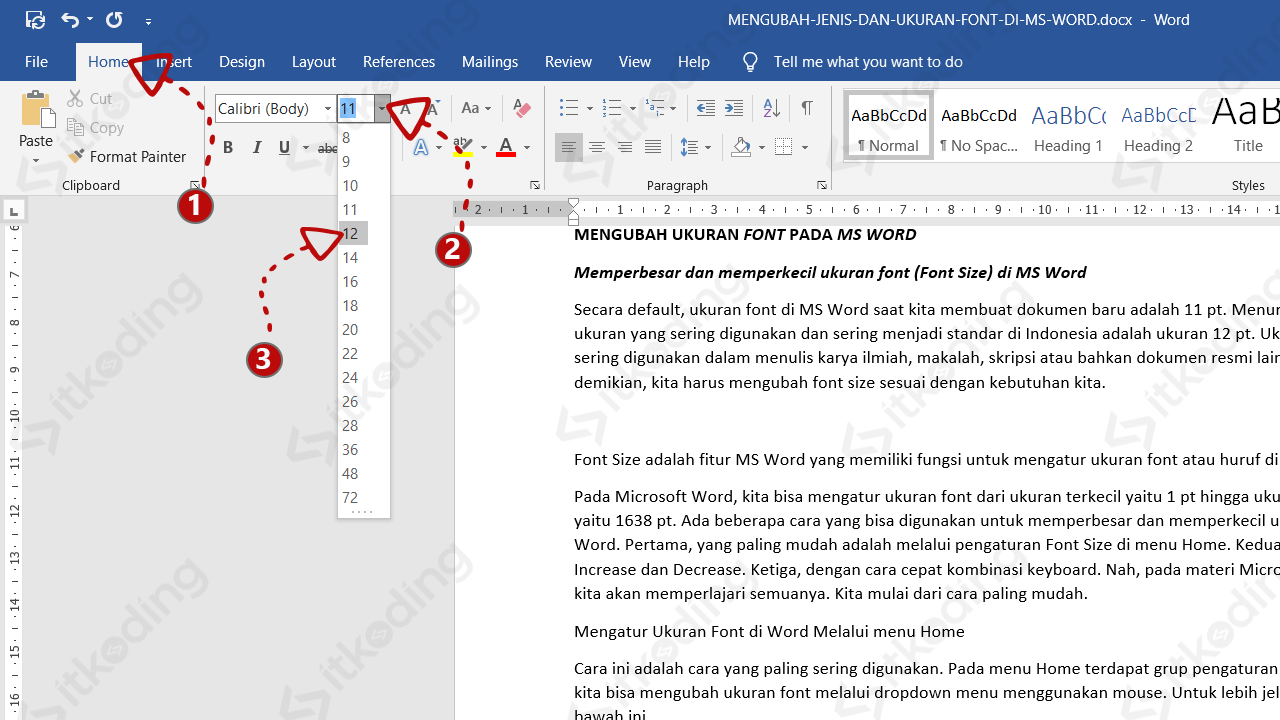Image resolution: width=1280 pixels, height=720 pixels.
Task: Click the Shading paint bucket icon
Action: coord(741,148)
